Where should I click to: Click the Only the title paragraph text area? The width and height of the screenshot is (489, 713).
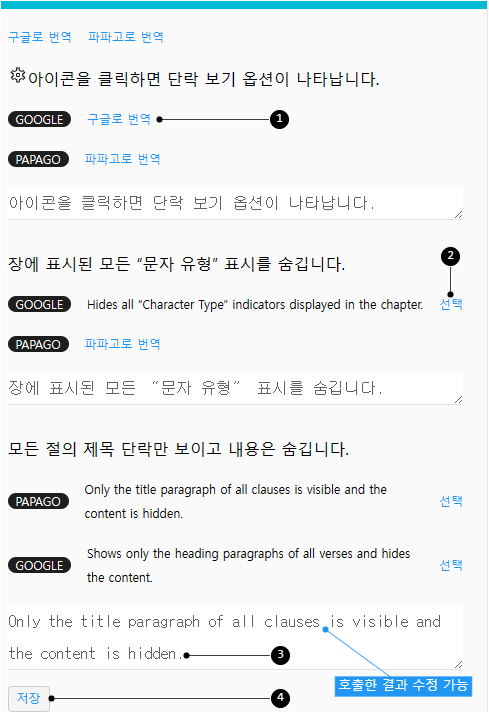(235, 637)
